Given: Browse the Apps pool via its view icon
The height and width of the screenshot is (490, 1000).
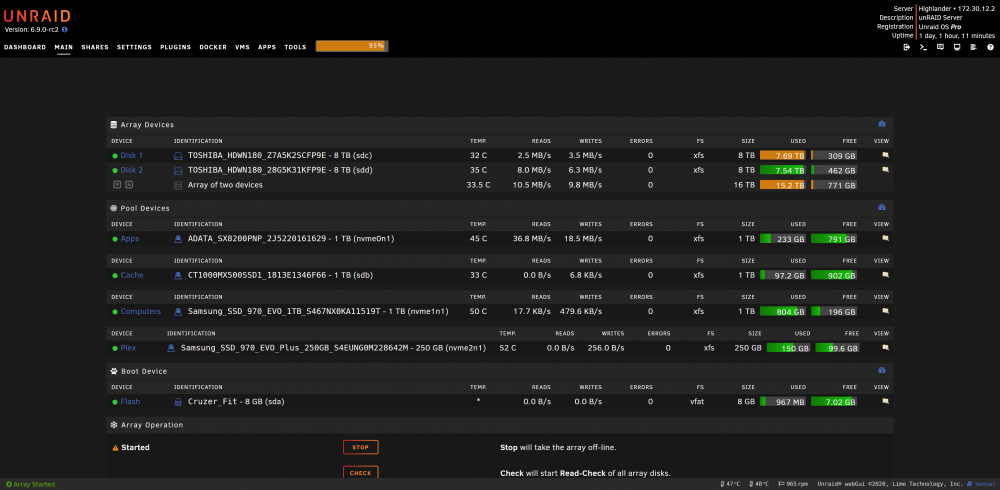Looking at the screenshot, I should (x=885, y=239).
